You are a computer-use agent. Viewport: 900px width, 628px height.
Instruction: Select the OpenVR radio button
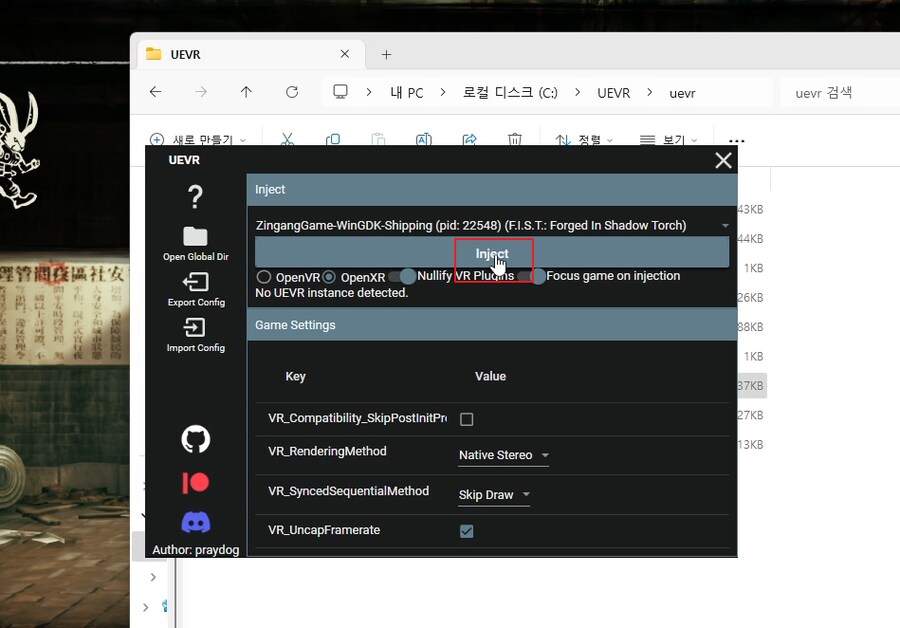264,276
